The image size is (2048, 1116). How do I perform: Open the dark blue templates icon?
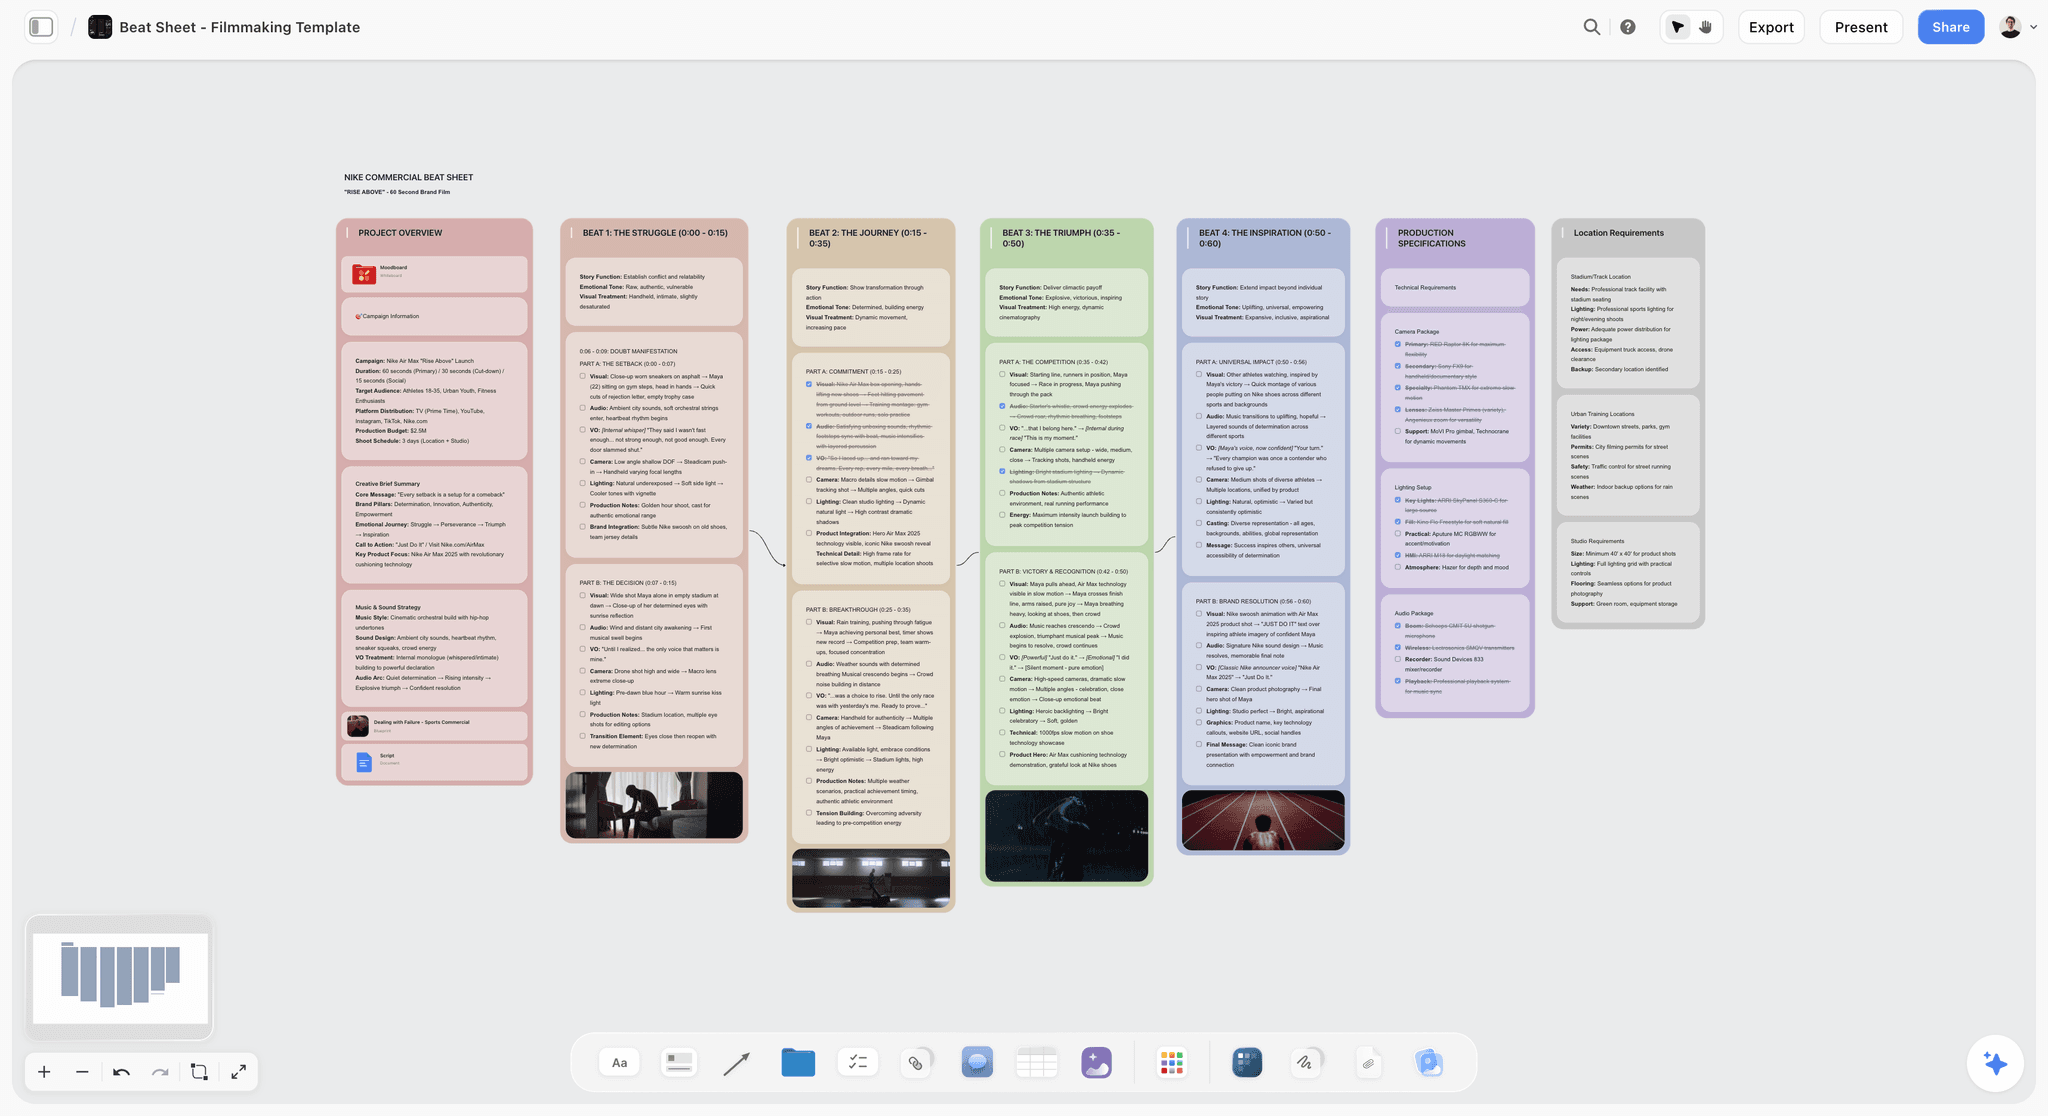[x=1247, y=1062]
